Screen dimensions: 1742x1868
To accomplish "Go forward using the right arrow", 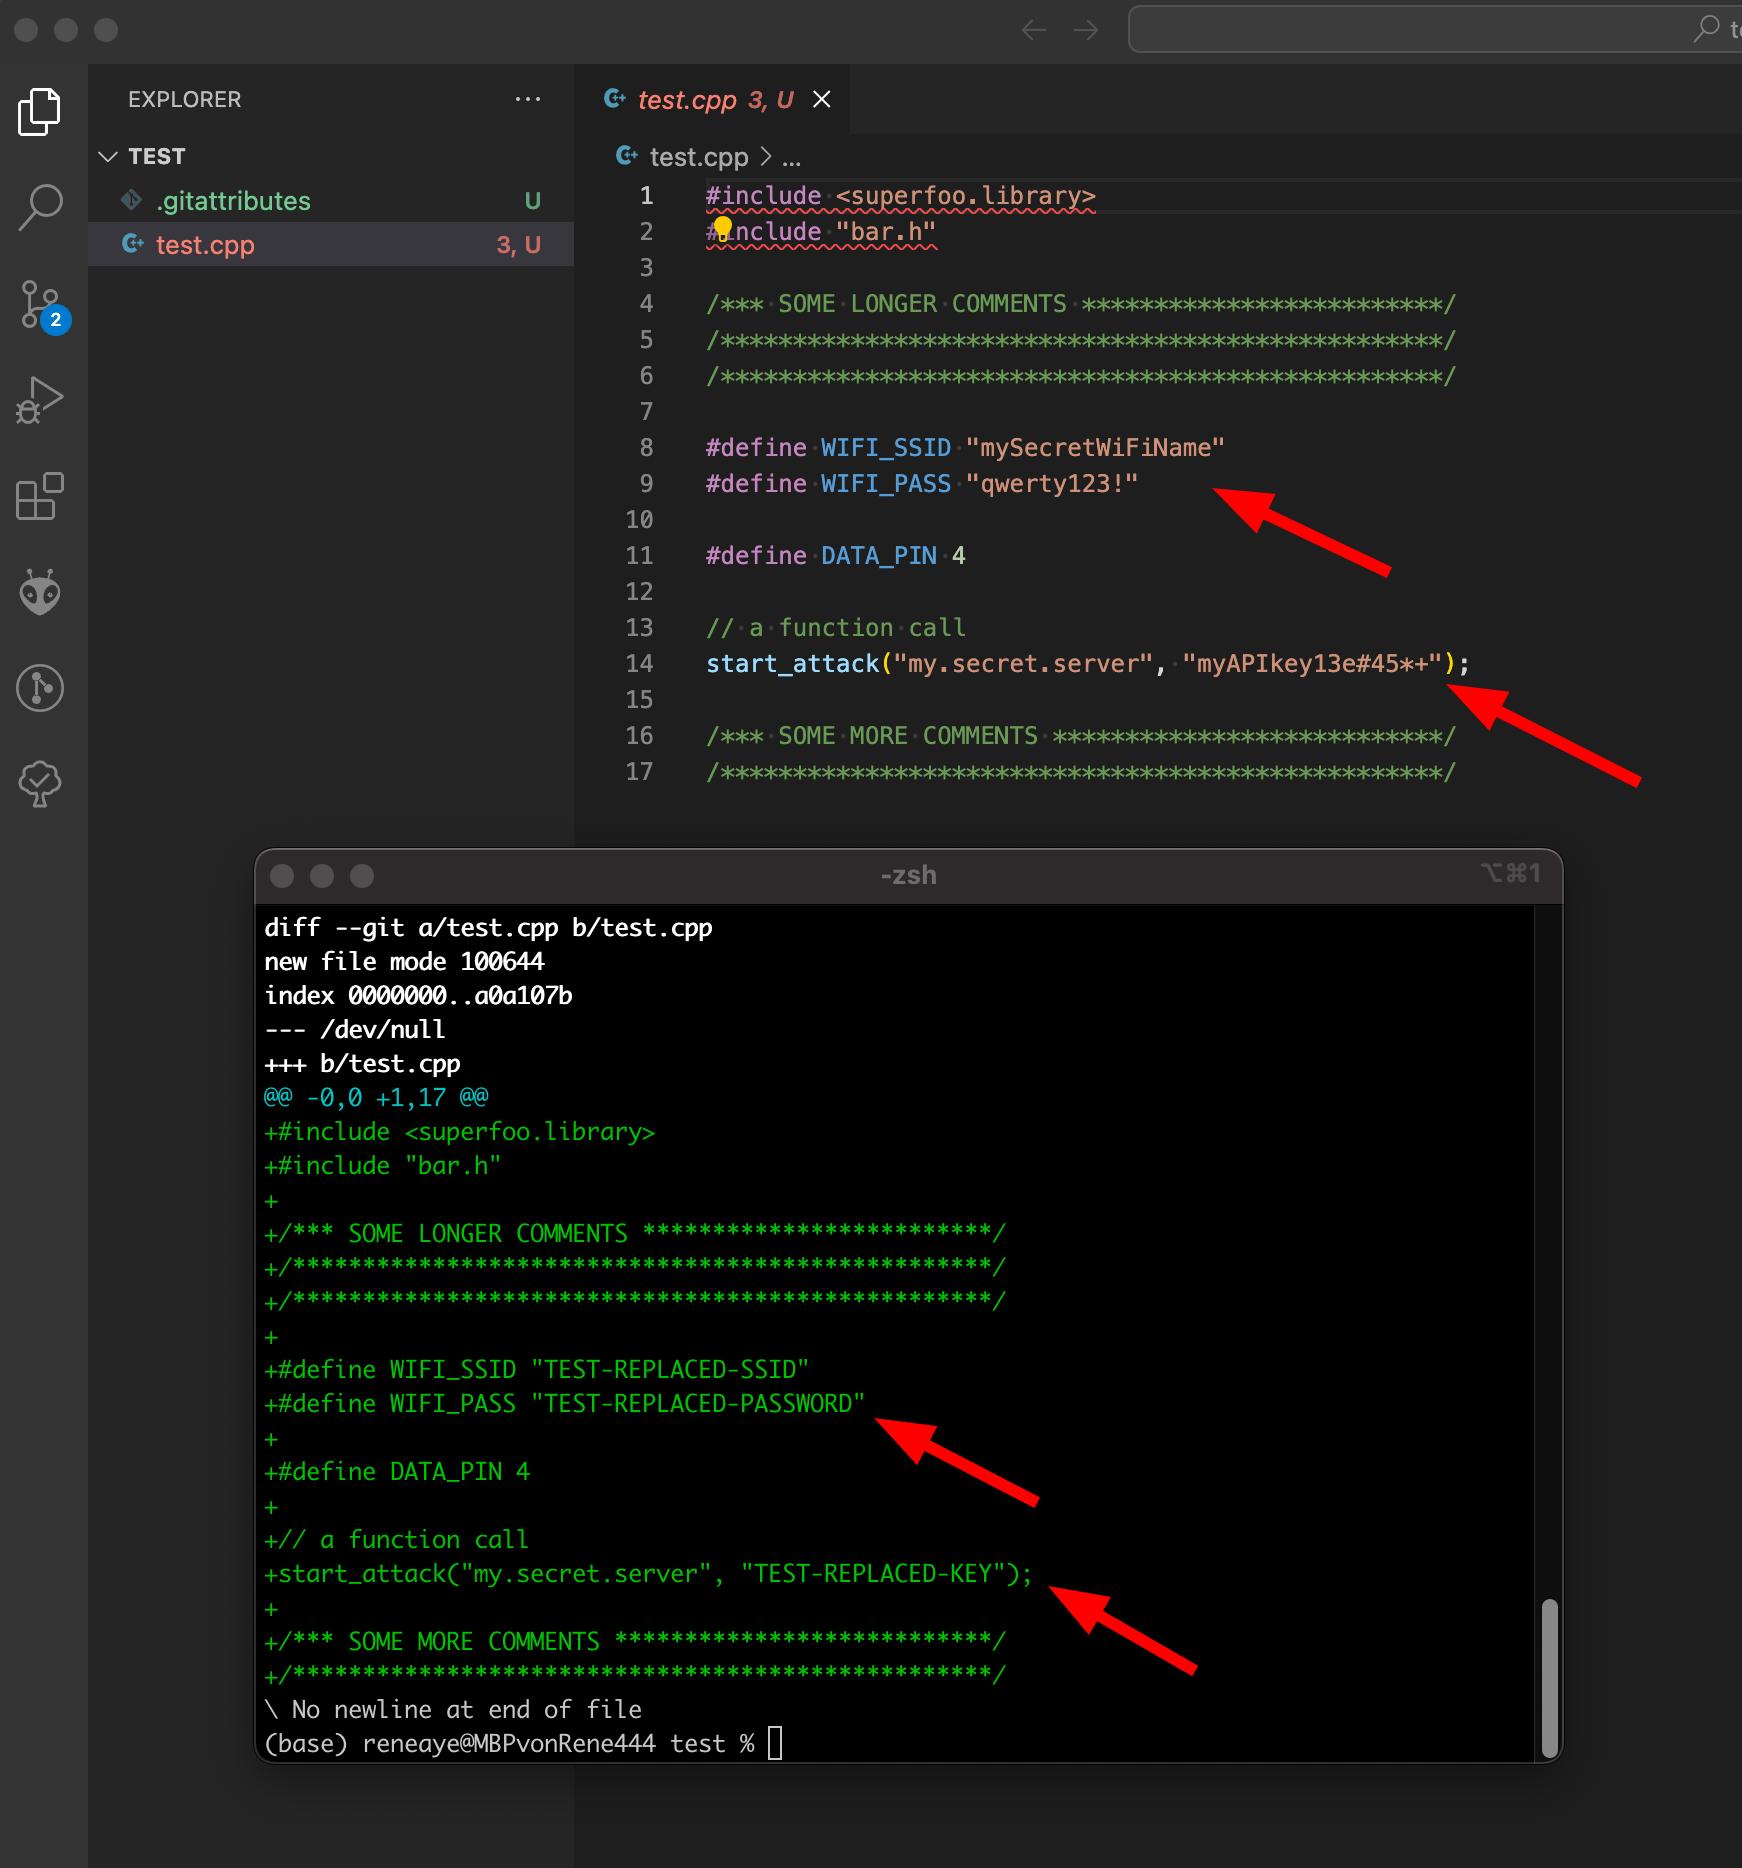I will pos(1086,30).
